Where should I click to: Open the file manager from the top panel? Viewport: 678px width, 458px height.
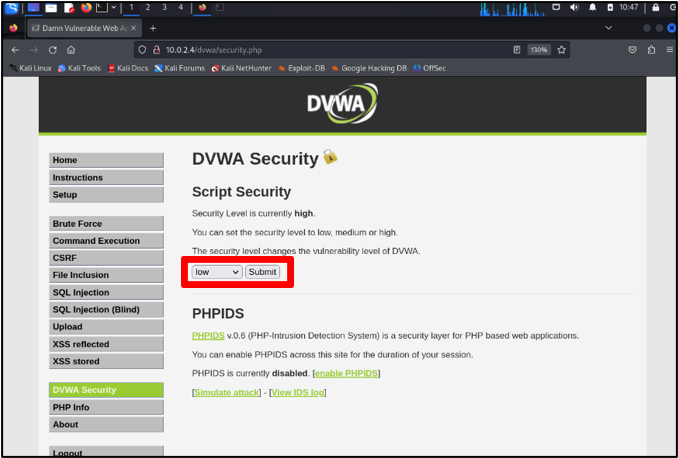[x=51, y=7]
